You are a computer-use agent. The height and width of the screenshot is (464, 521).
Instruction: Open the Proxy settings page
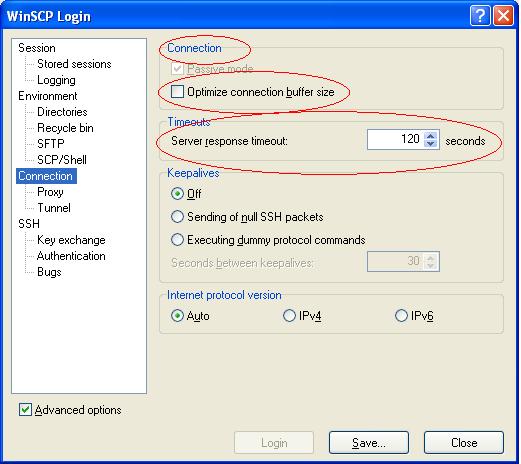click(50, 192)
